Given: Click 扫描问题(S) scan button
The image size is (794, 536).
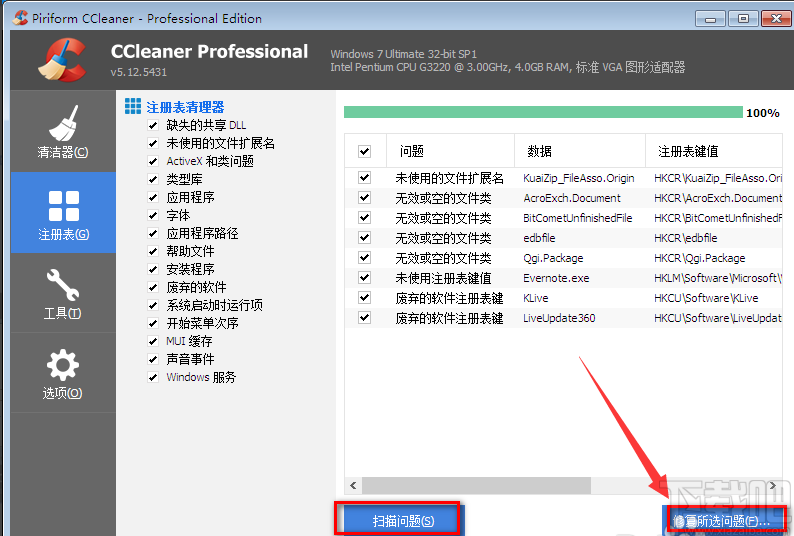Looking at the screenshot, I should pyautogui.click(x=403, y=520).
